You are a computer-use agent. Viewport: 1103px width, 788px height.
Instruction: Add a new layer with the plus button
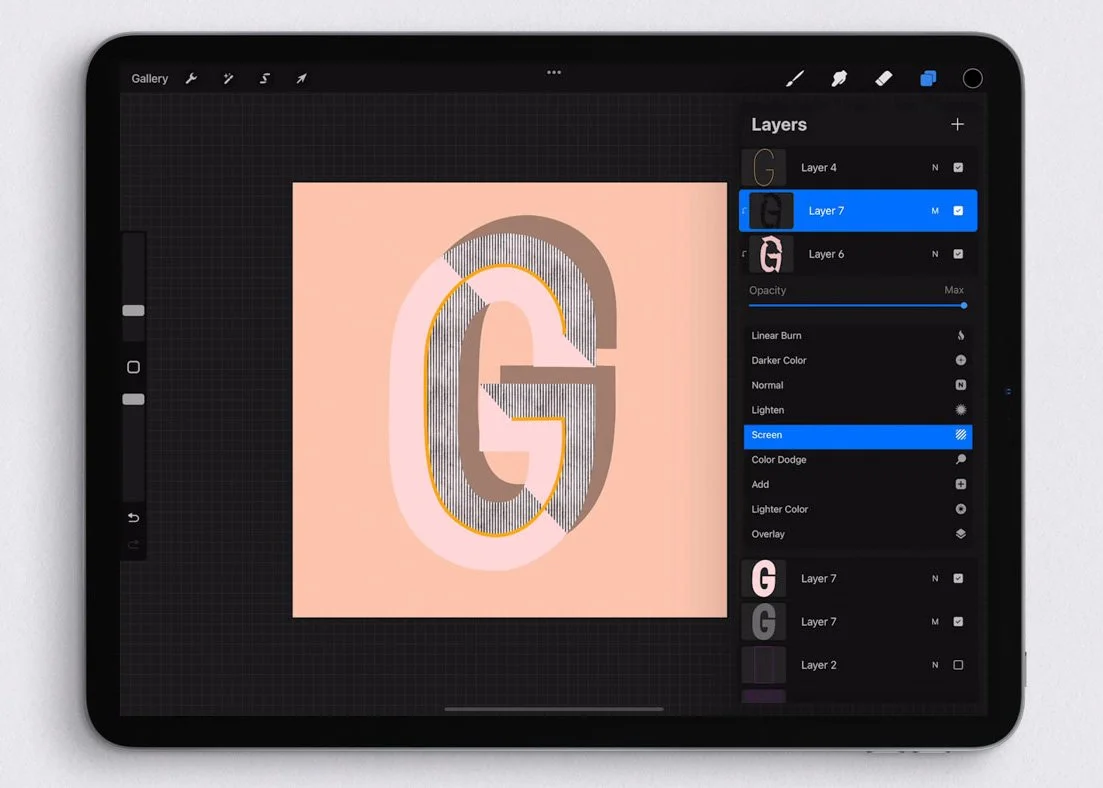pos(957,124)
